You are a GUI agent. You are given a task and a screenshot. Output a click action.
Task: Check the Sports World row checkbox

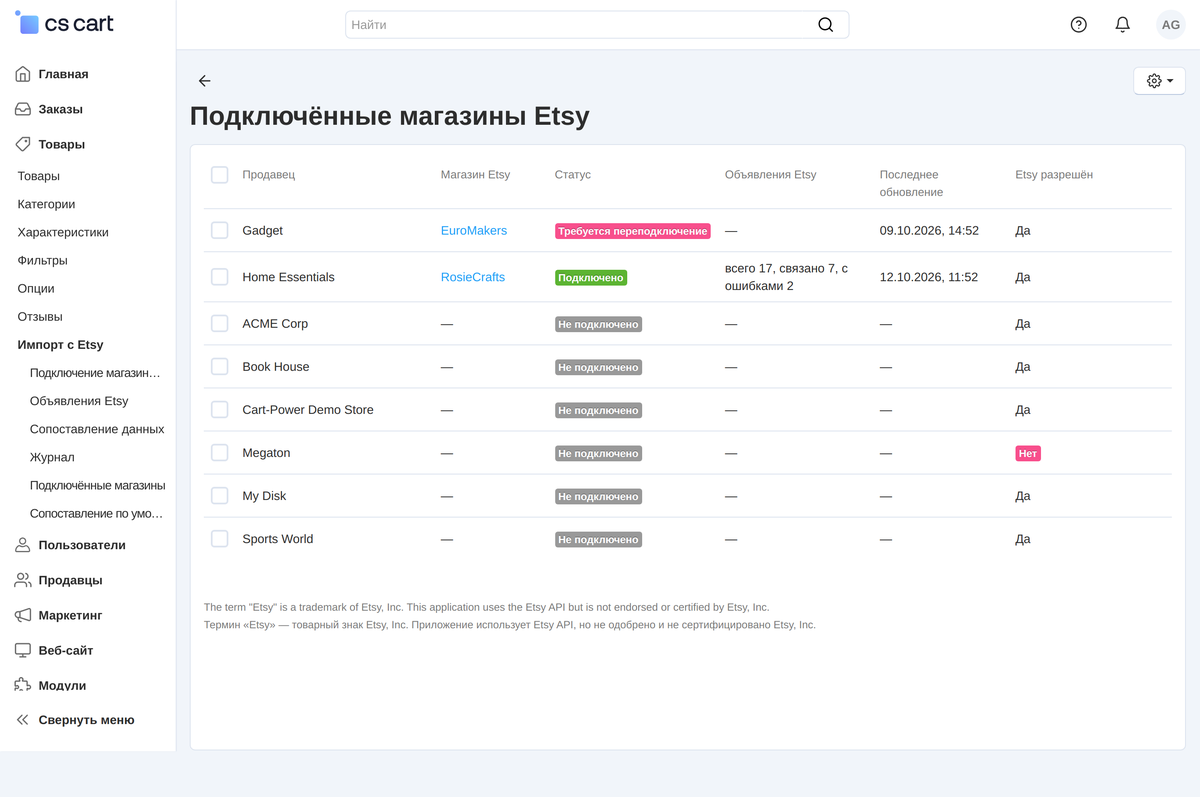[x=220, y=539]
